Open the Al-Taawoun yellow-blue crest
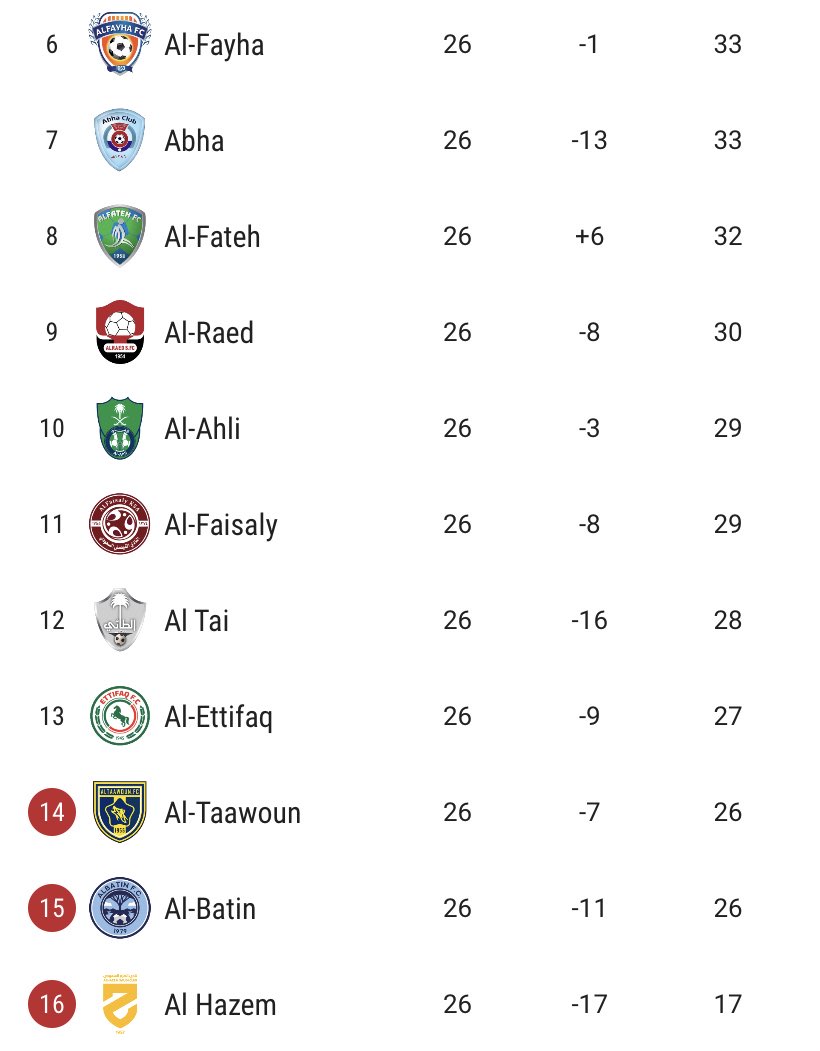820x1051 pixels. click(x=119, y=812)
